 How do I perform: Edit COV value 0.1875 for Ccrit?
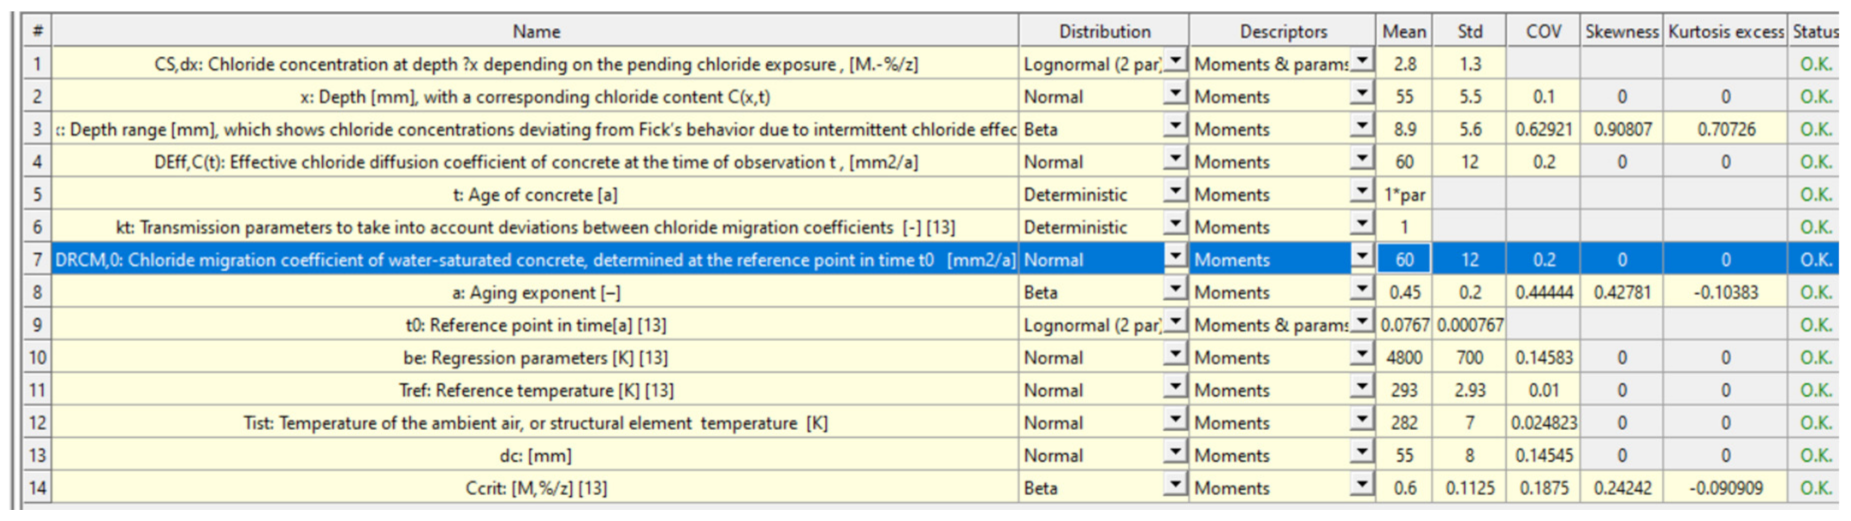(1543, 488)
